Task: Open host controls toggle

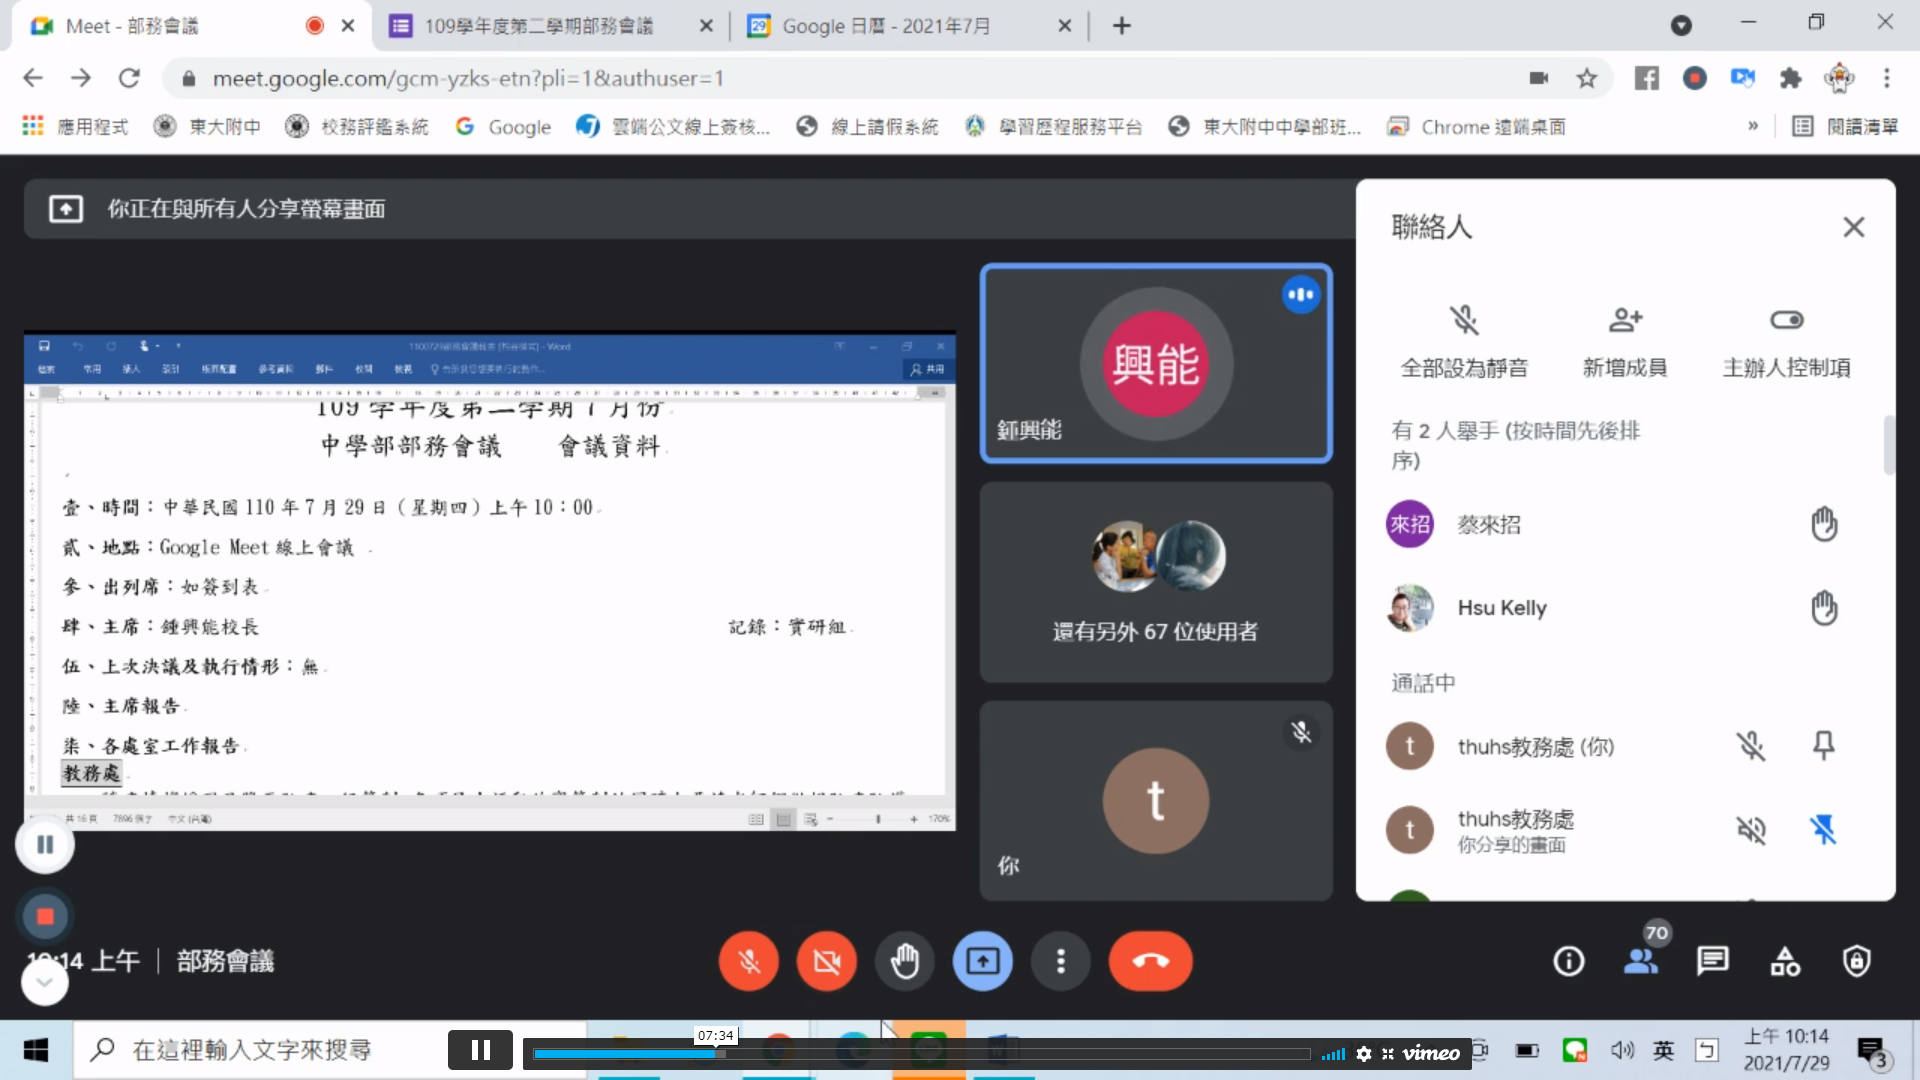Action: (1786, 321)
